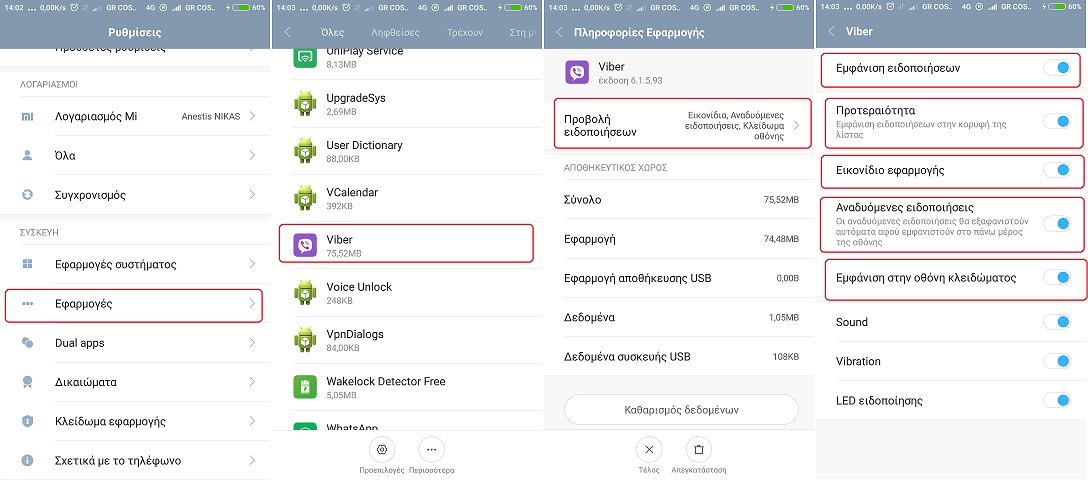
Task: Open the Δικαιώματα chevron
Action: tap(252, 382)
